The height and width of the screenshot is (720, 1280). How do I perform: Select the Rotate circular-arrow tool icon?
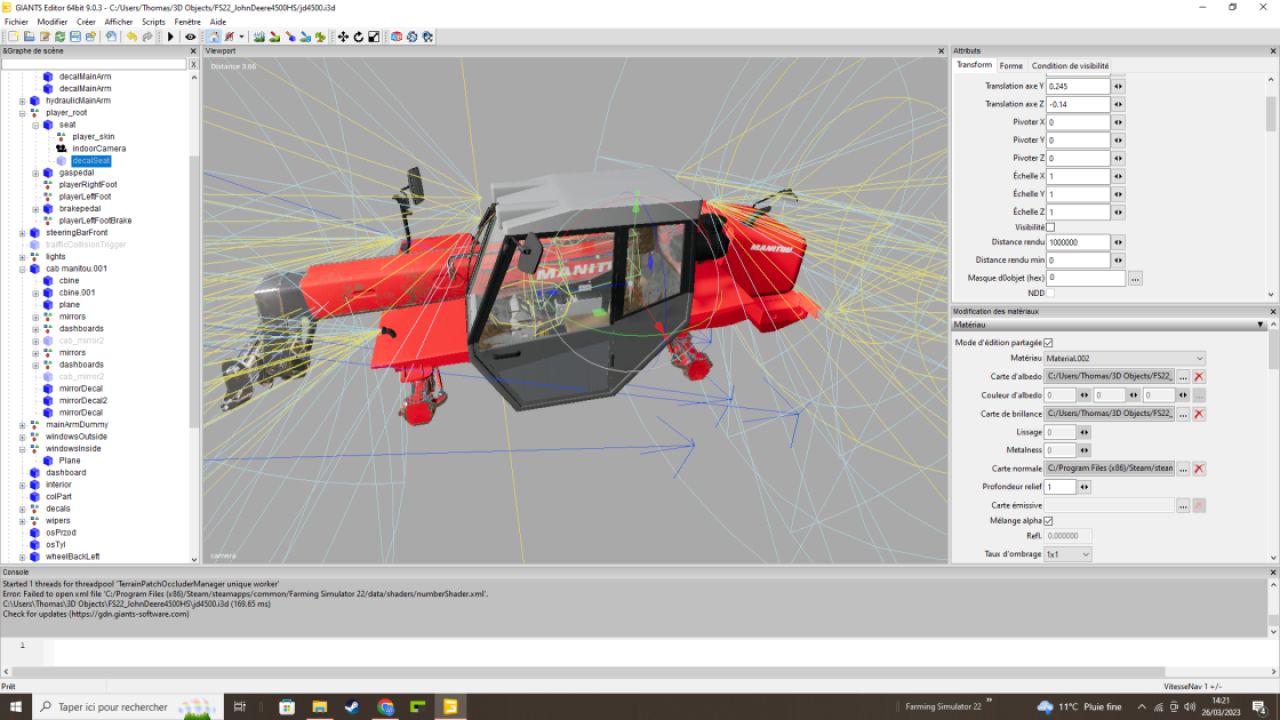(358, 36)
